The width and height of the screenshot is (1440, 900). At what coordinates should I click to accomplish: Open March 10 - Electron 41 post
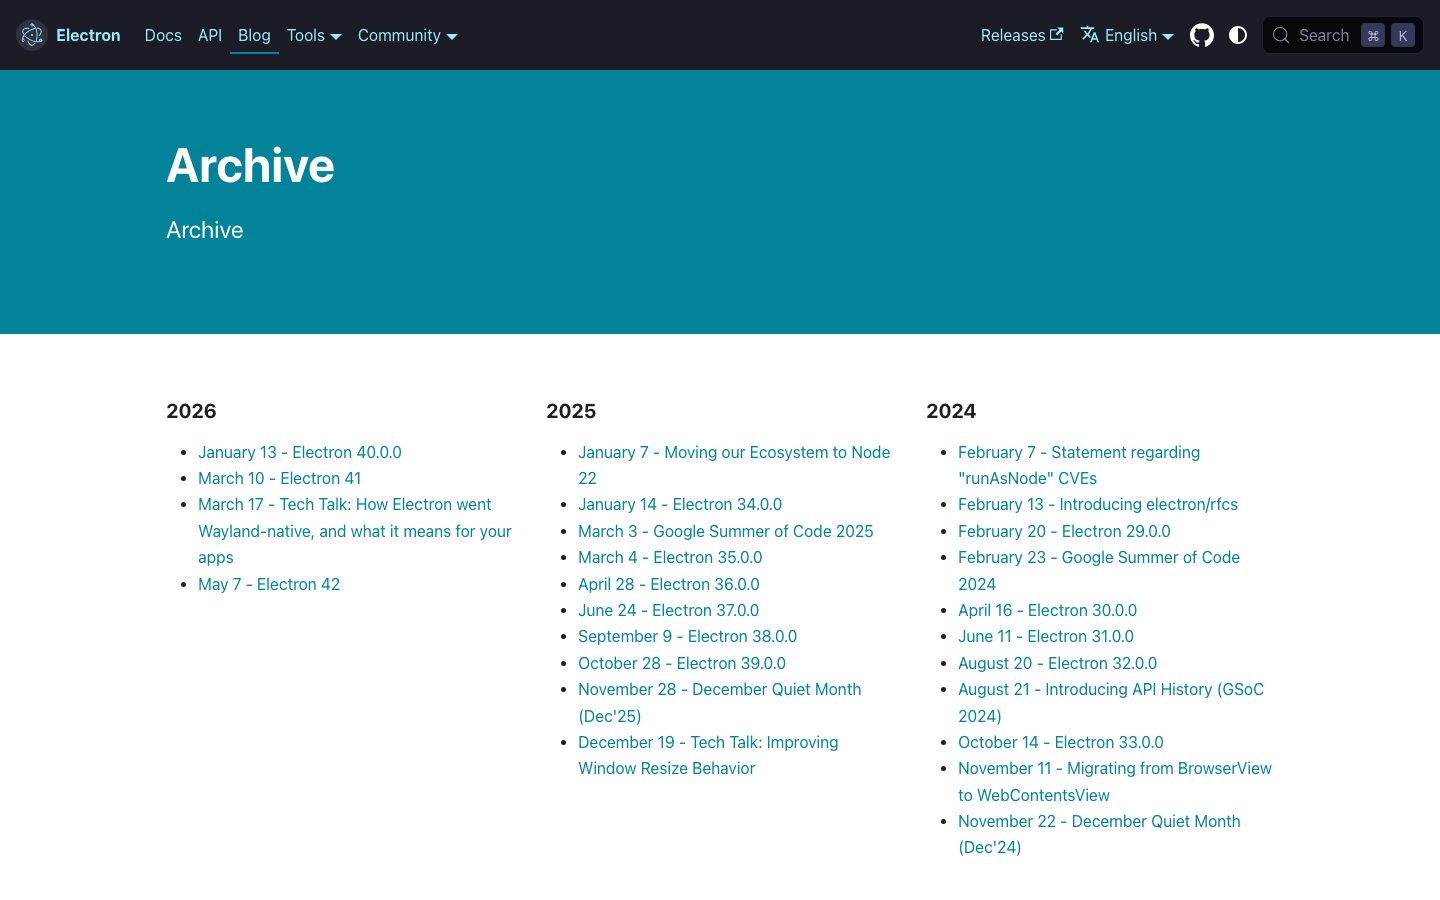coord(280,478)
